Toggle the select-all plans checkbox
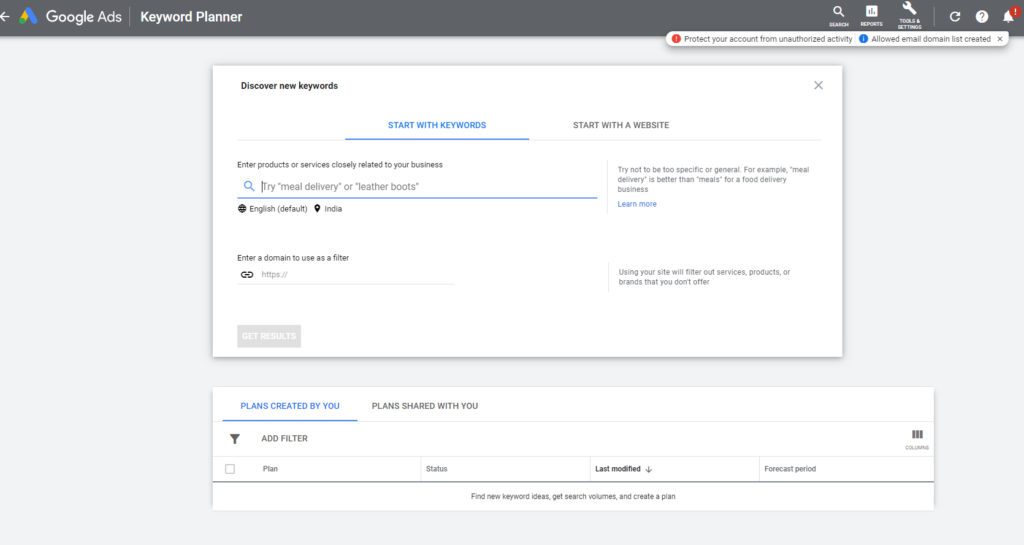The height and width of the screenshot is (545, 1024). pyautogui.click(x=230, y=469)
